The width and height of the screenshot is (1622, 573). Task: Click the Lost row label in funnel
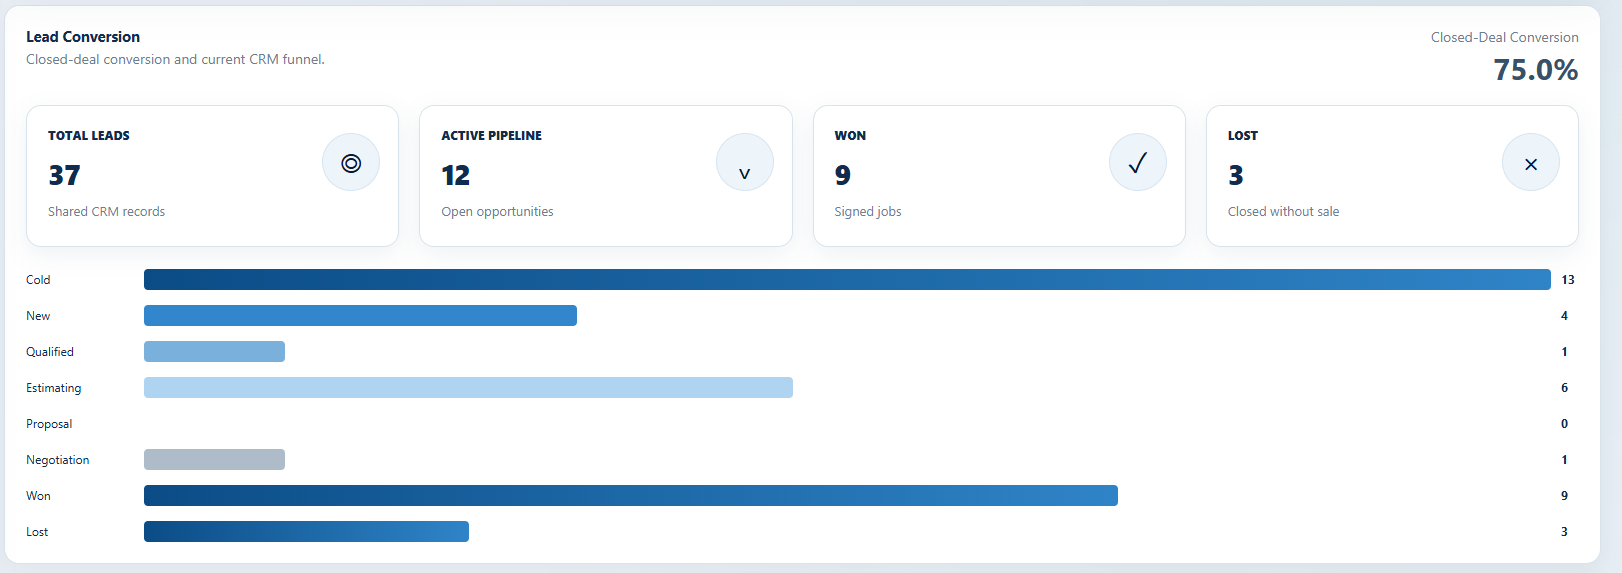(37, 532)
